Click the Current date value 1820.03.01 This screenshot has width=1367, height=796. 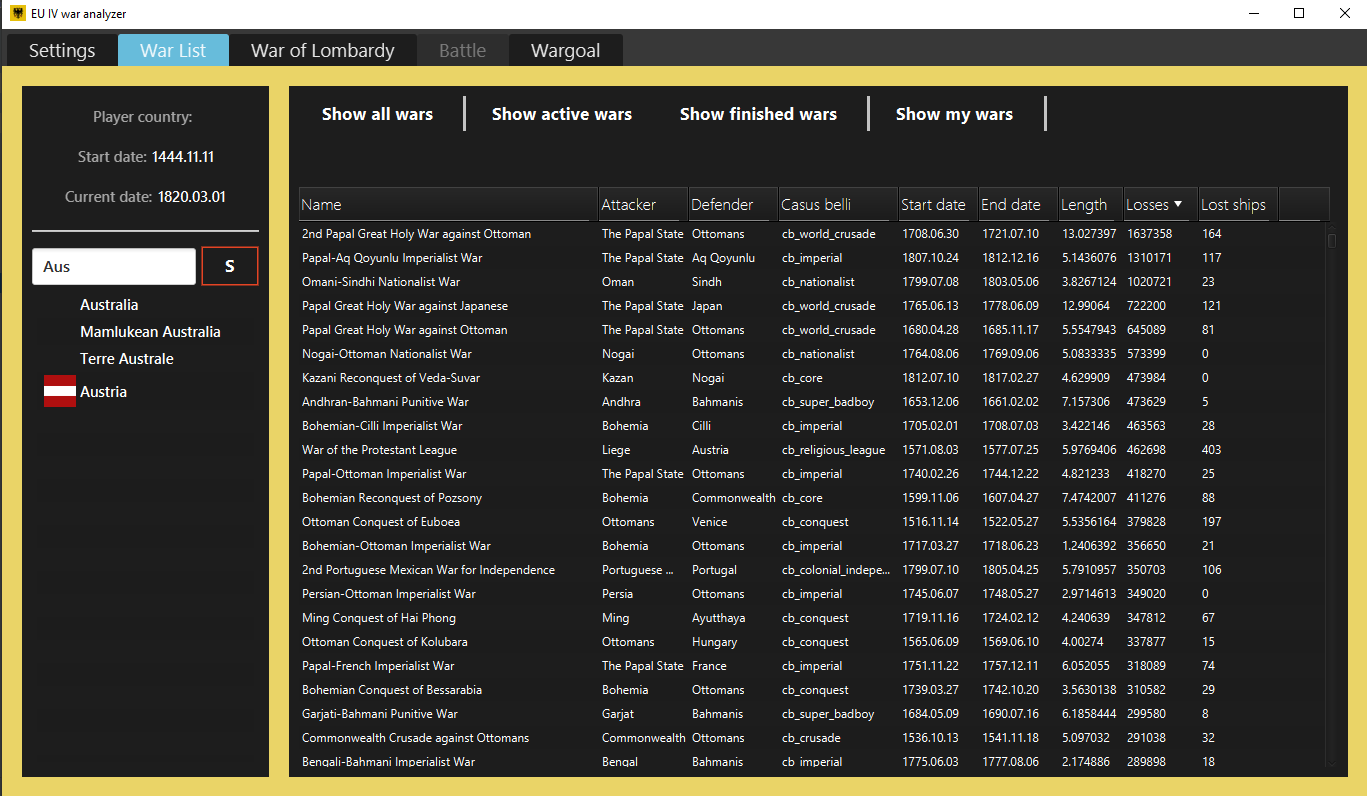tap(192, 197)
